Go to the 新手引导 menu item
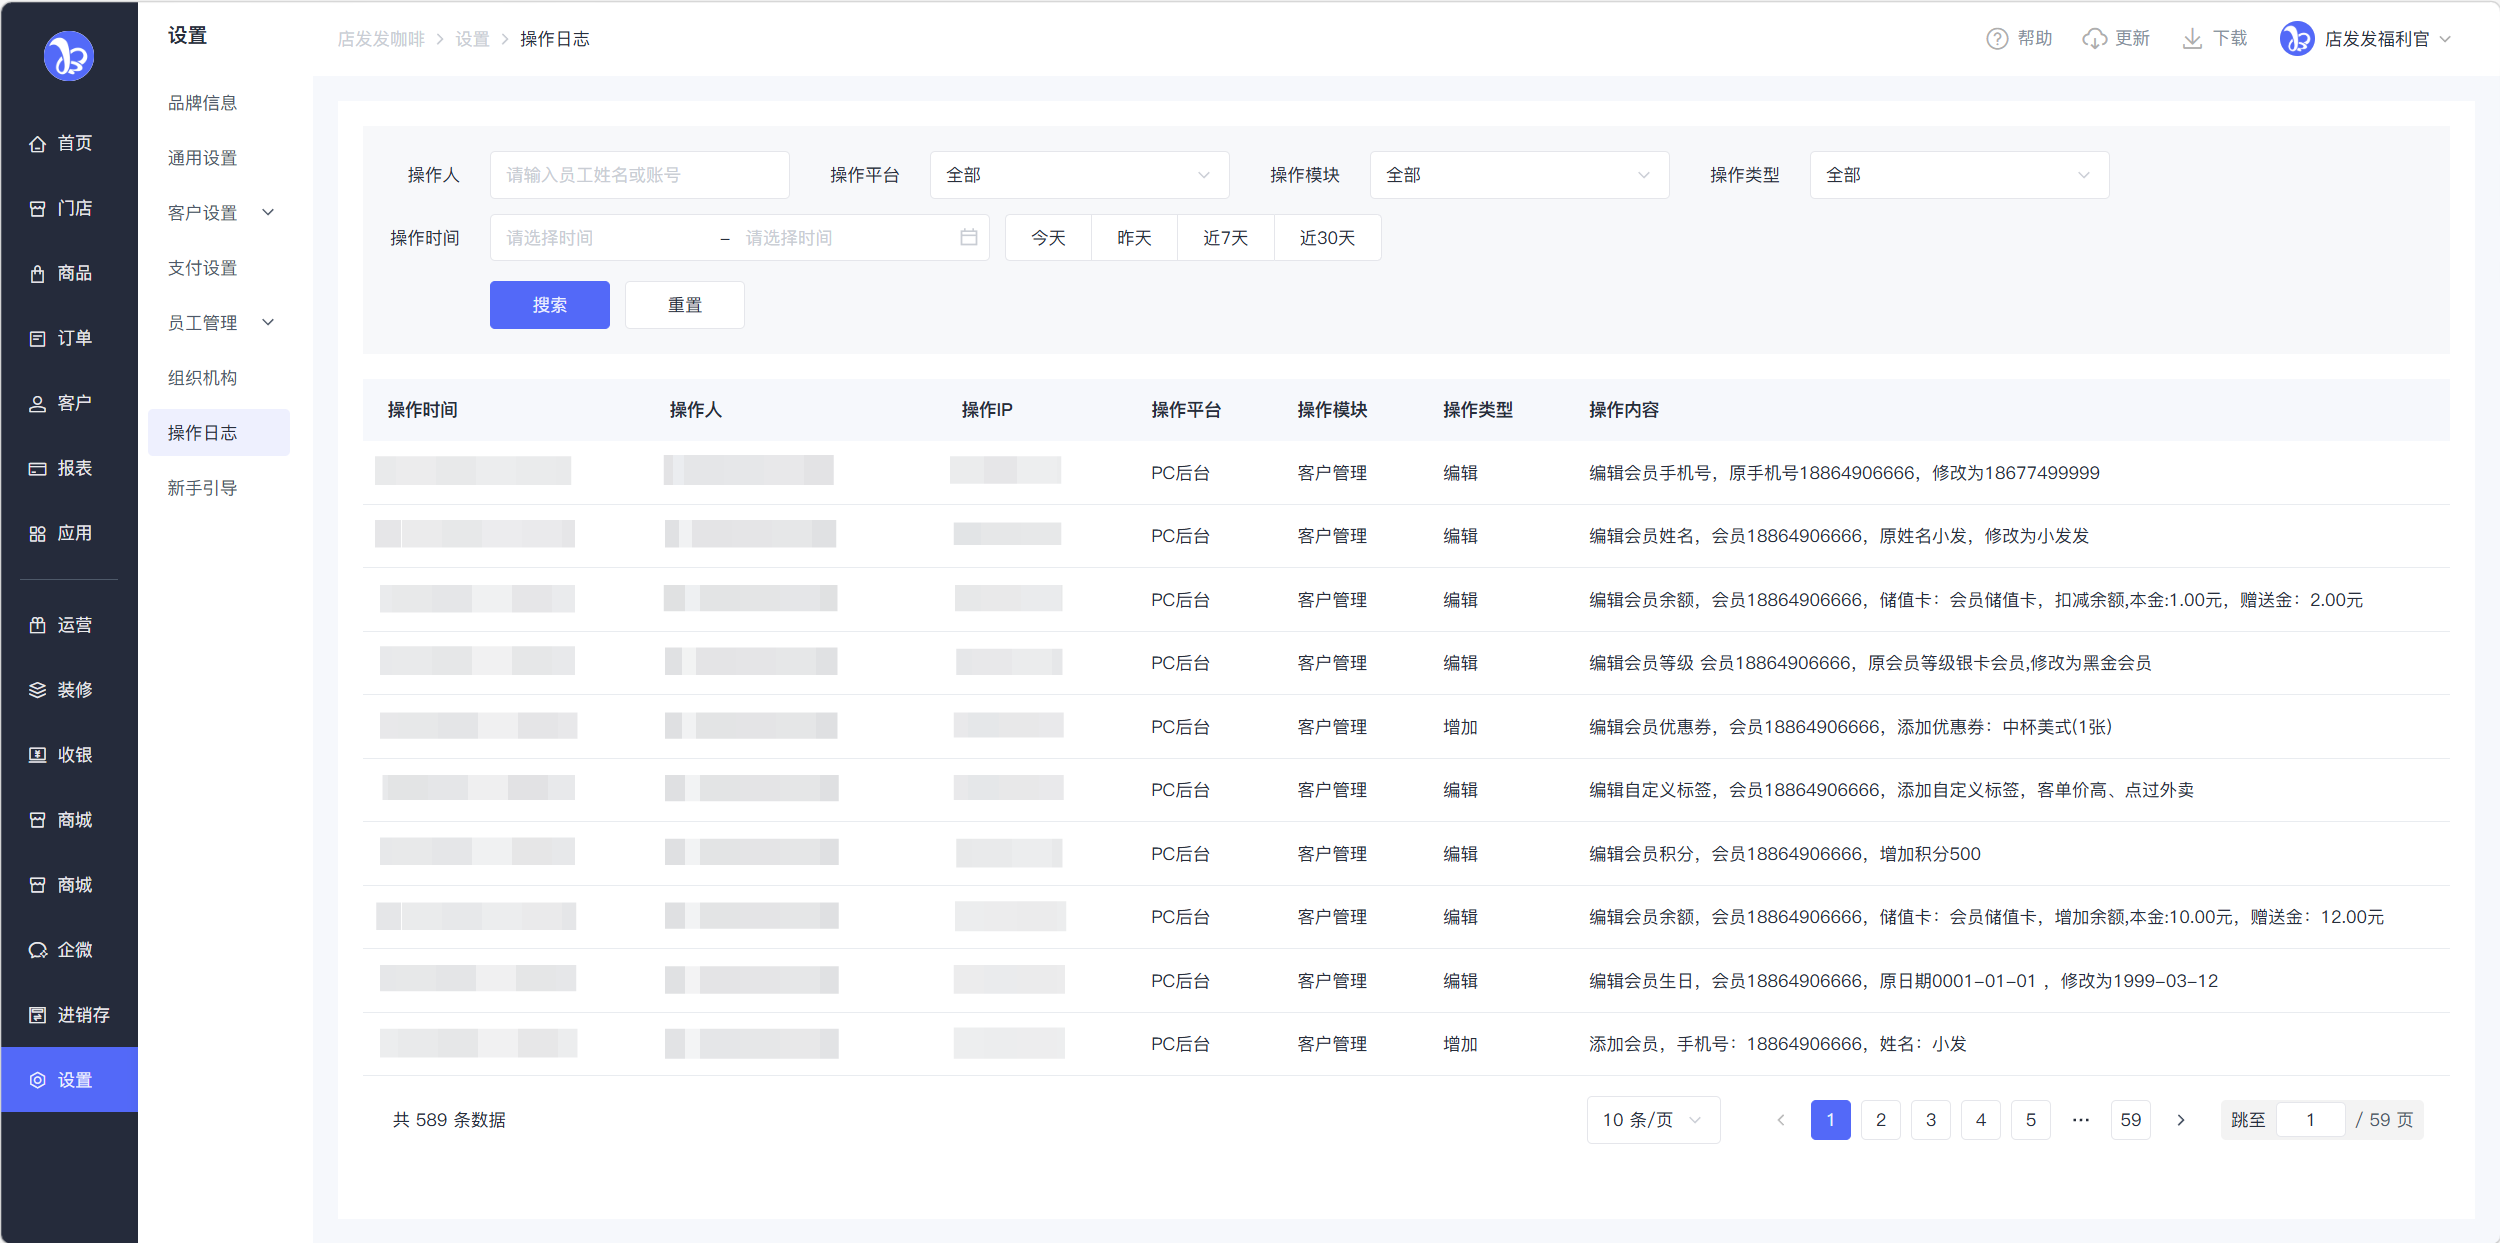The width and height of the screenshot is (2500, 1243). pos(203,488)
